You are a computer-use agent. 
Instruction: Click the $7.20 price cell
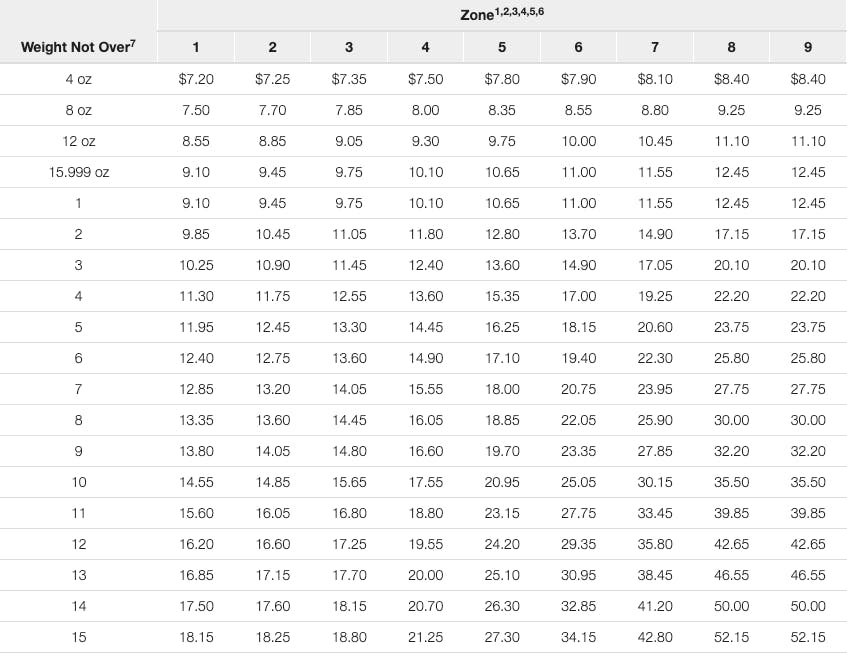(196, 79)
